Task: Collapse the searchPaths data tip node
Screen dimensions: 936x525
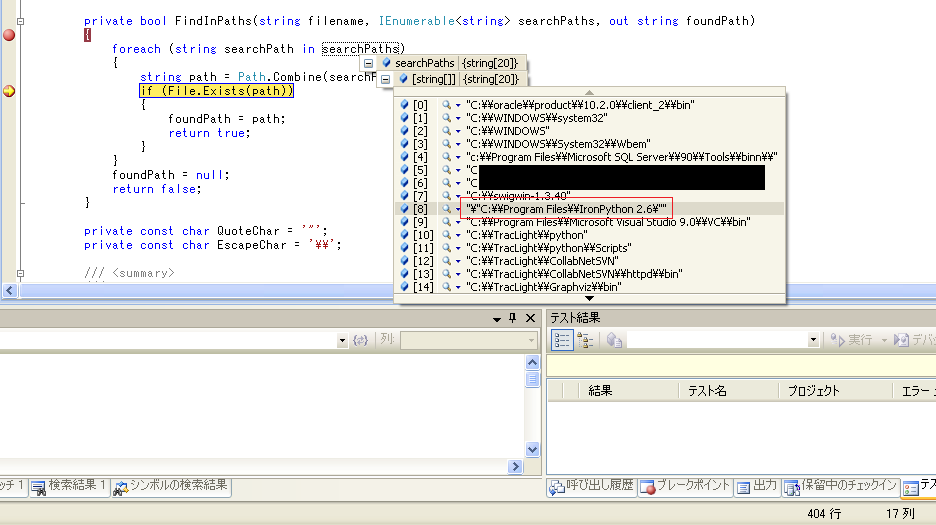Action: pos(368,63)
